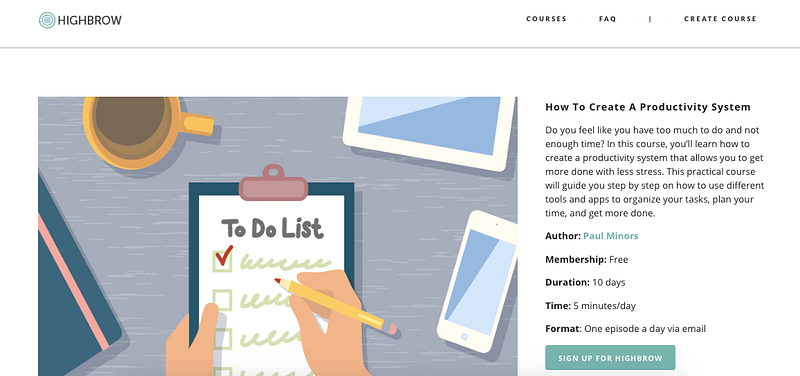
Task: Click the vertical divider in navigation bar
Action: coord(650,19)
